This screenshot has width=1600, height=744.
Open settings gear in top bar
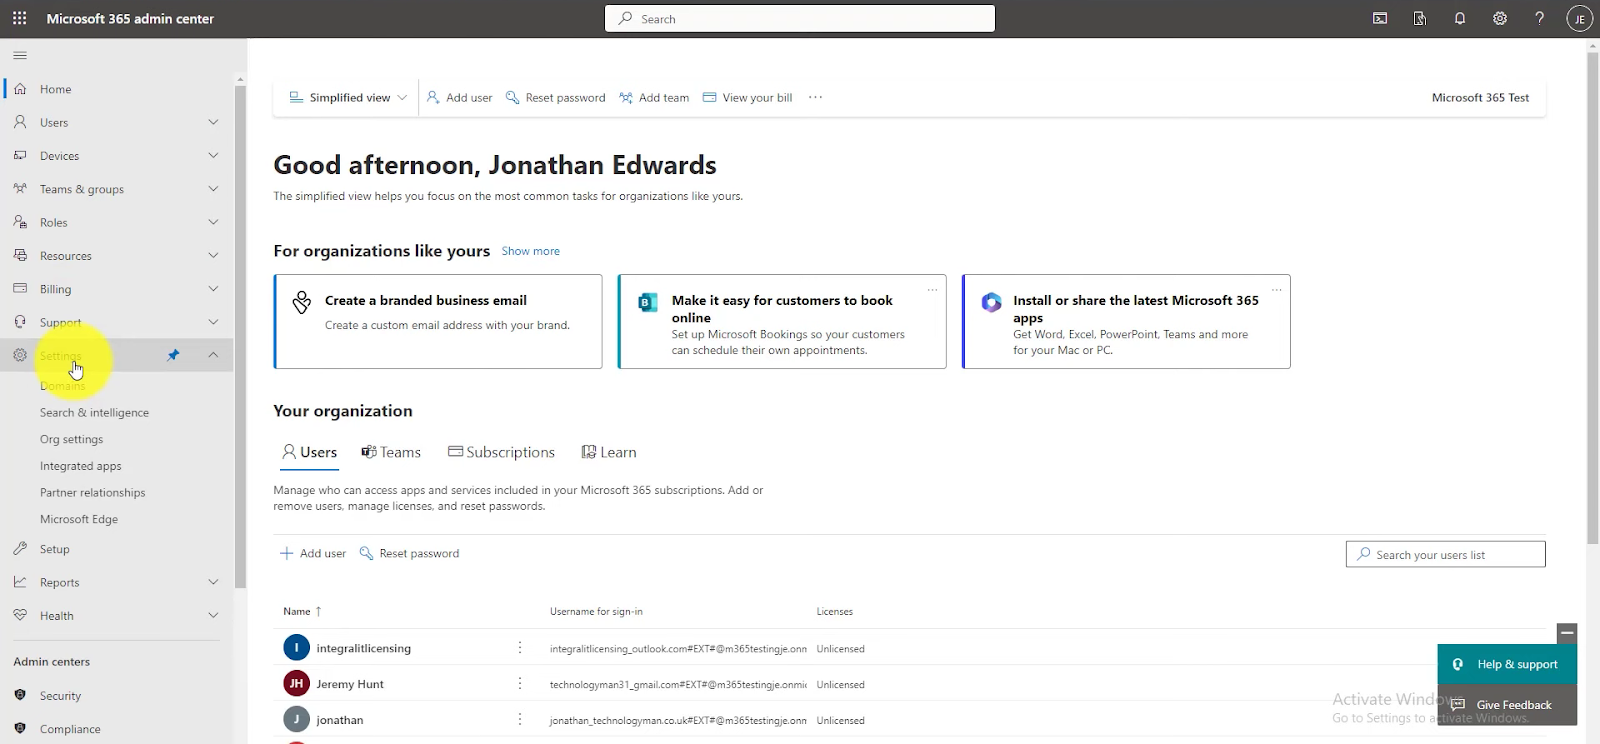coord(1500,18)
